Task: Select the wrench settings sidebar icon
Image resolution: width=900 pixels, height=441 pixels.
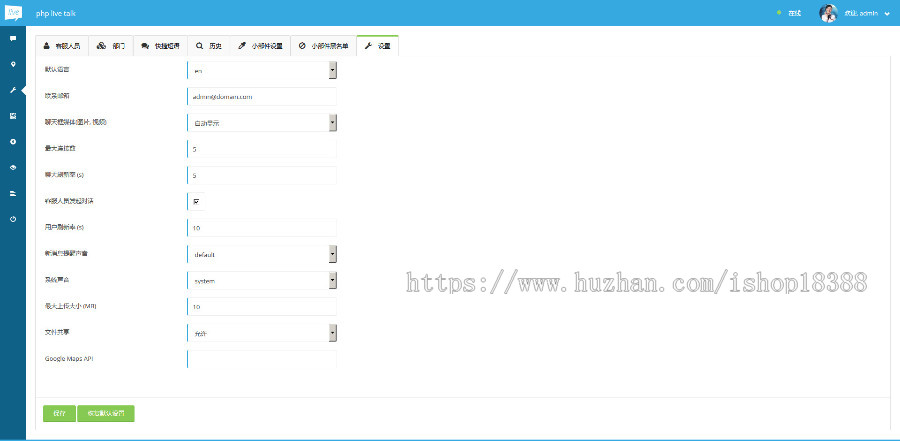Action: pyautogui.click(x=13, y=90)
